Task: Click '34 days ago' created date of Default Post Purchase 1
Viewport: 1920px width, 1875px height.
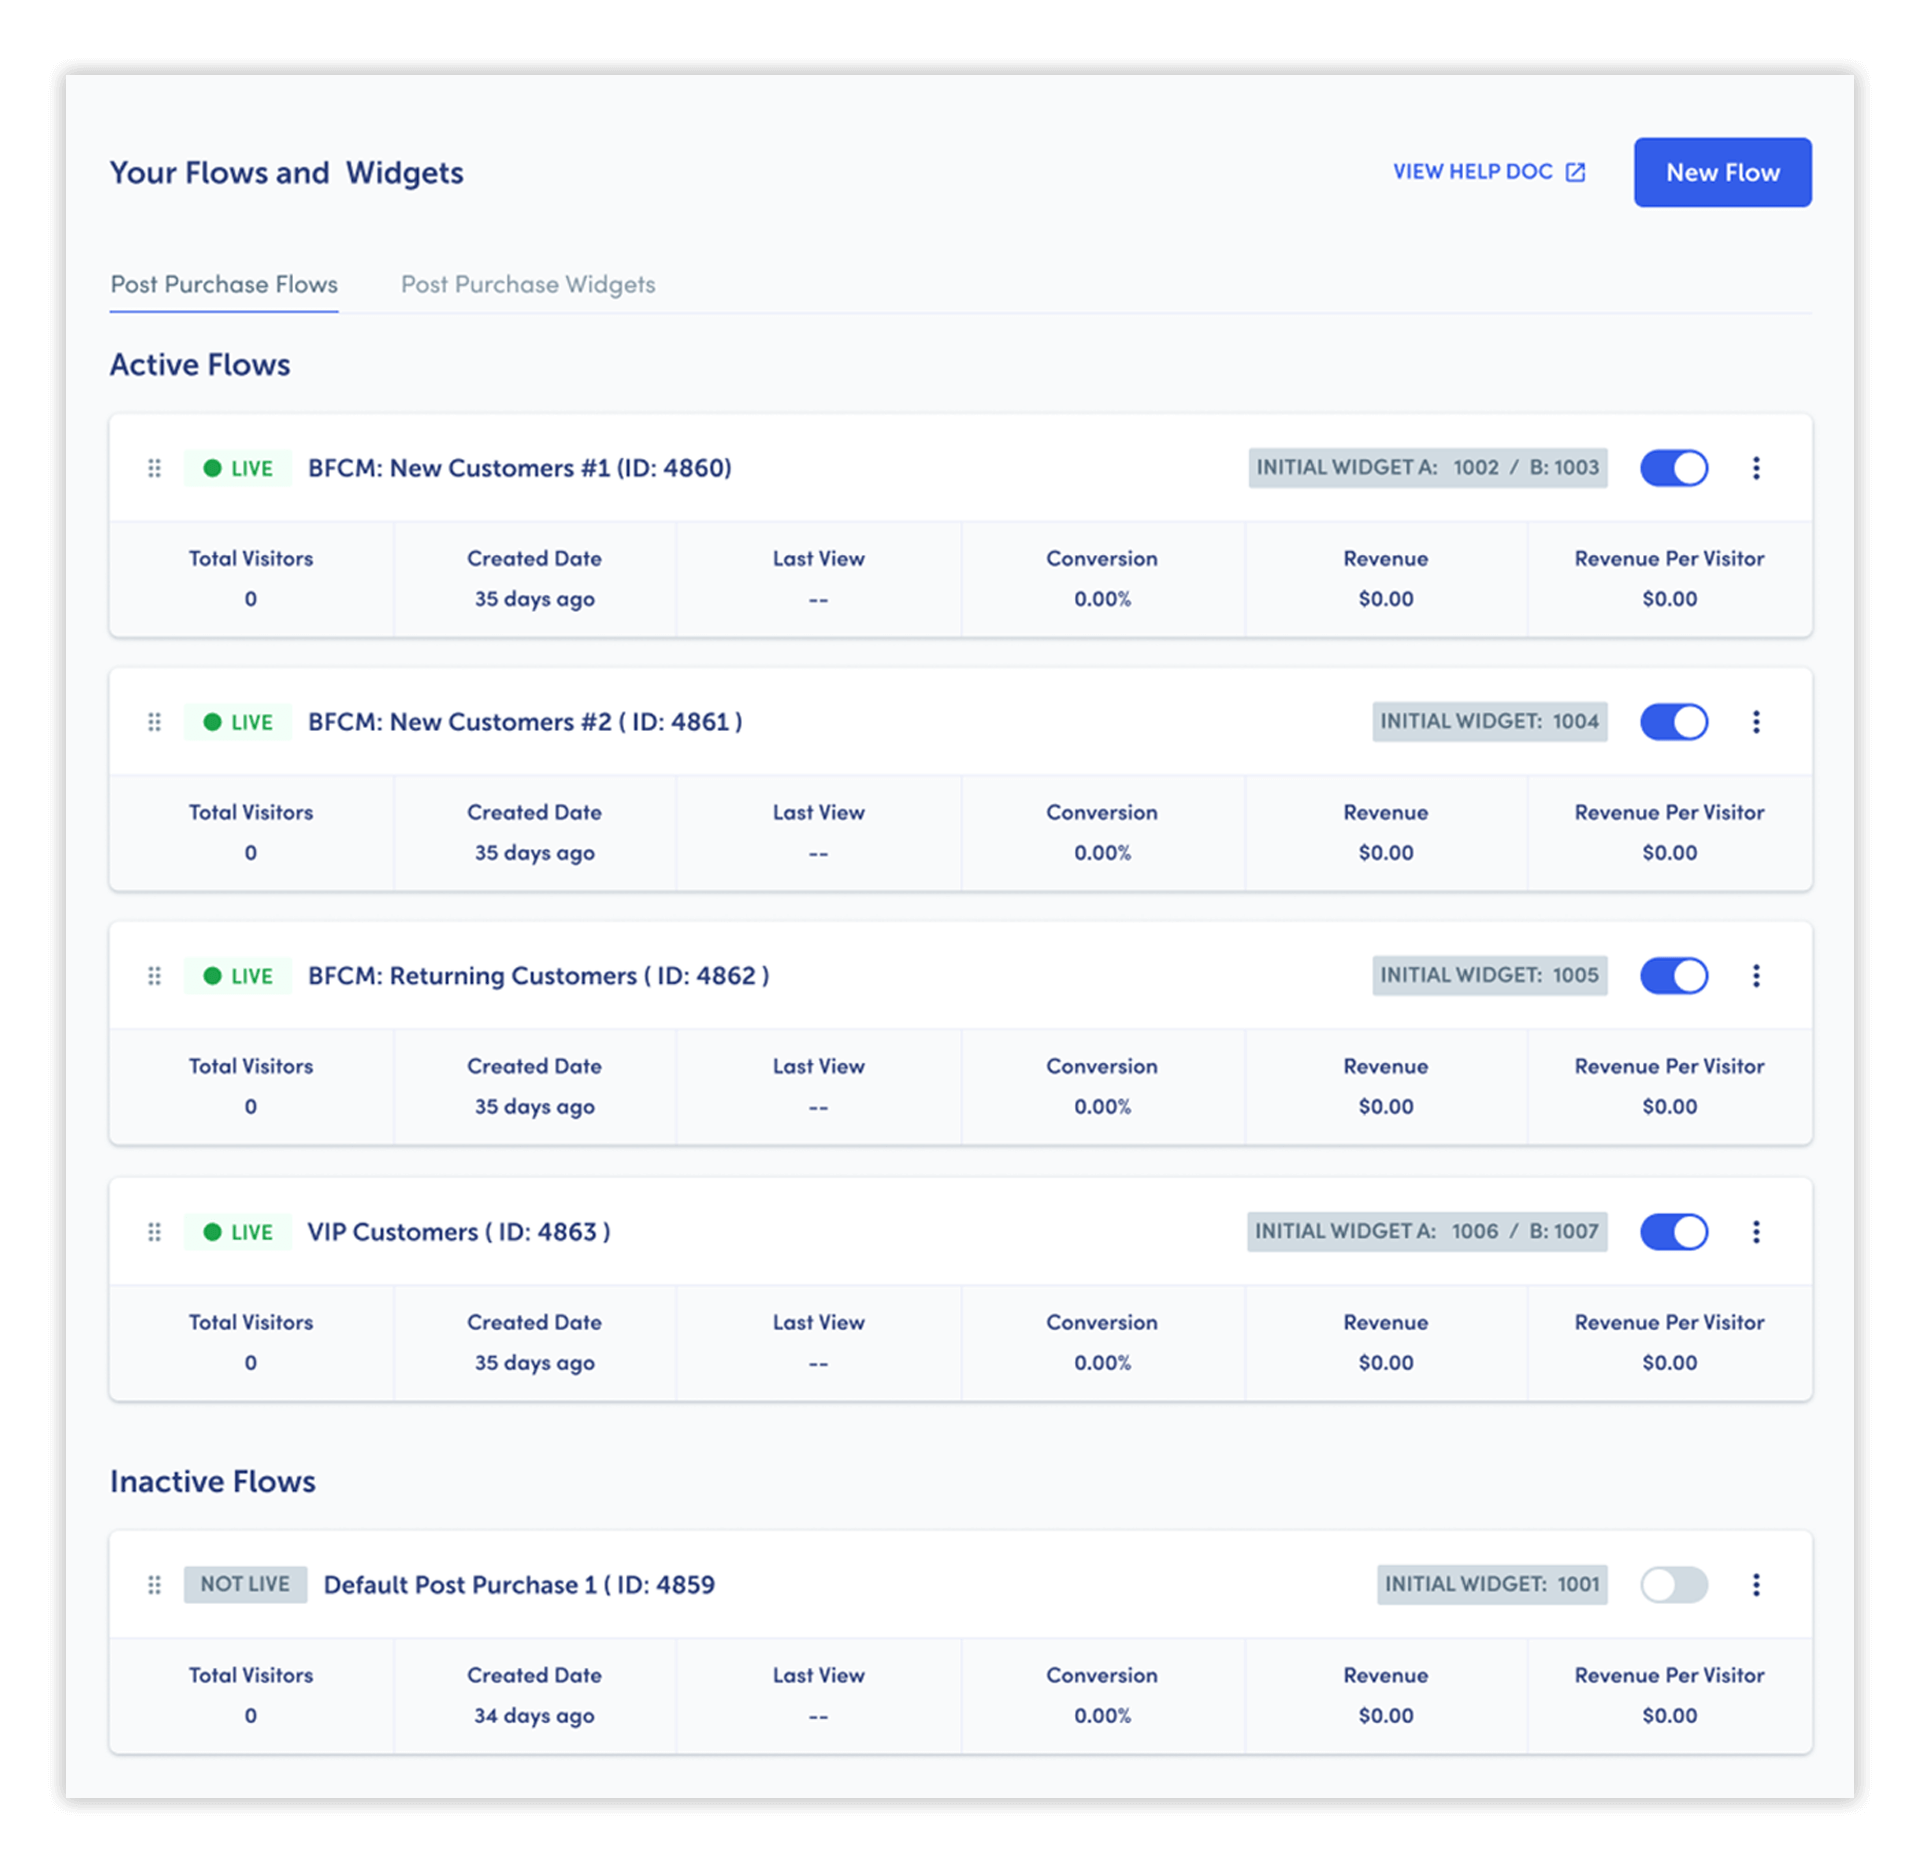Action: (534, 1716)
